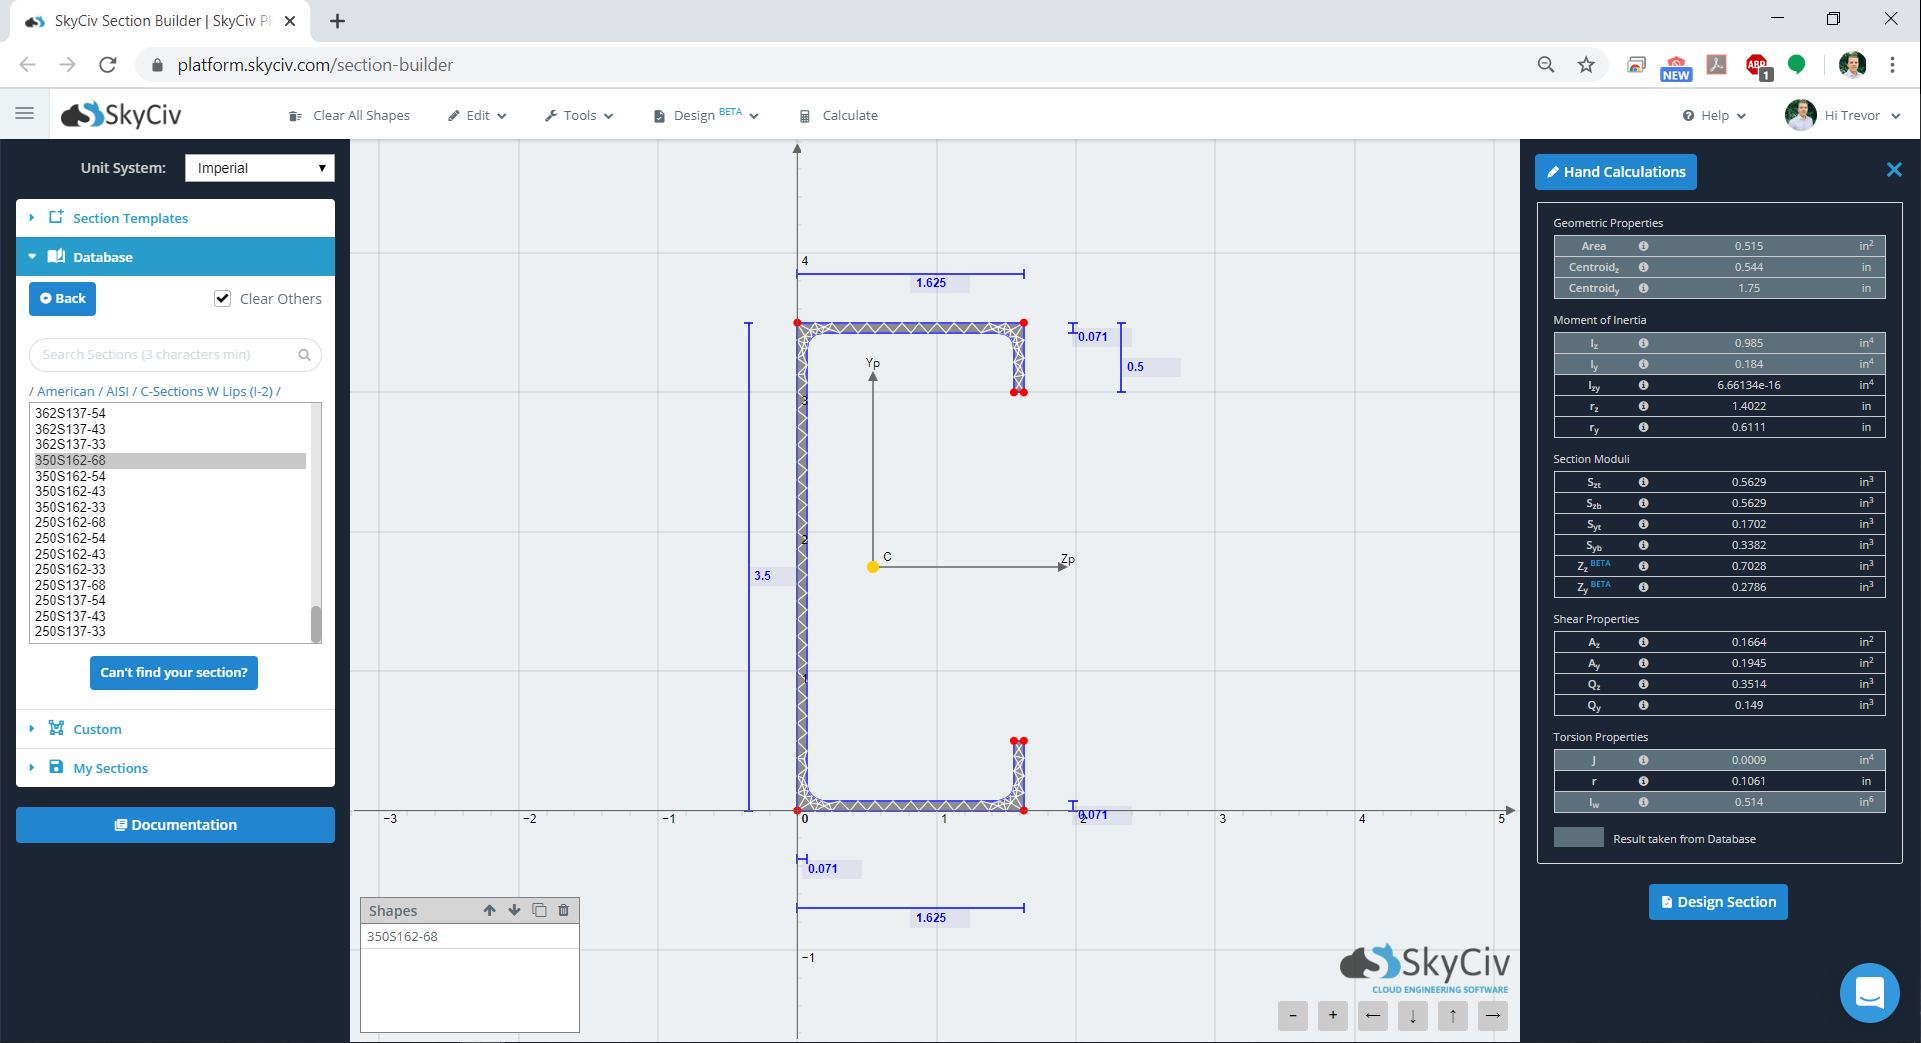The width and height of the screenshot is (1921, 1043).
Task: Select 350S162-68 in the Shapes list
Action: pyautogui.click(x=469, y=937)
